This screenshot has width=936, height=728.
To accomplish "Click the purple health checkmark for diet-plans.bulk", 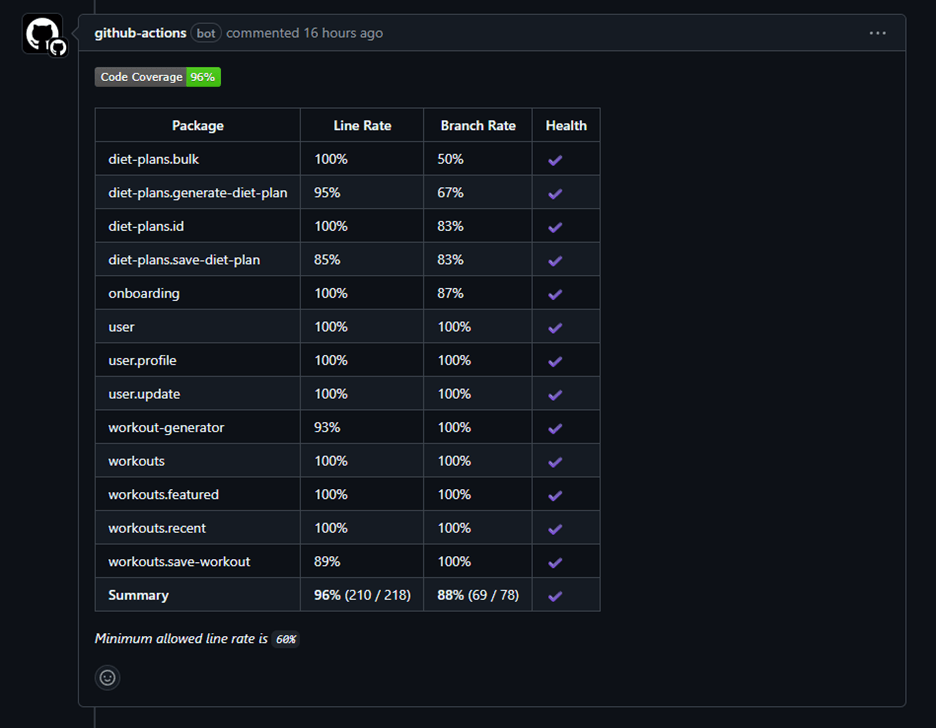I will 565,158.
